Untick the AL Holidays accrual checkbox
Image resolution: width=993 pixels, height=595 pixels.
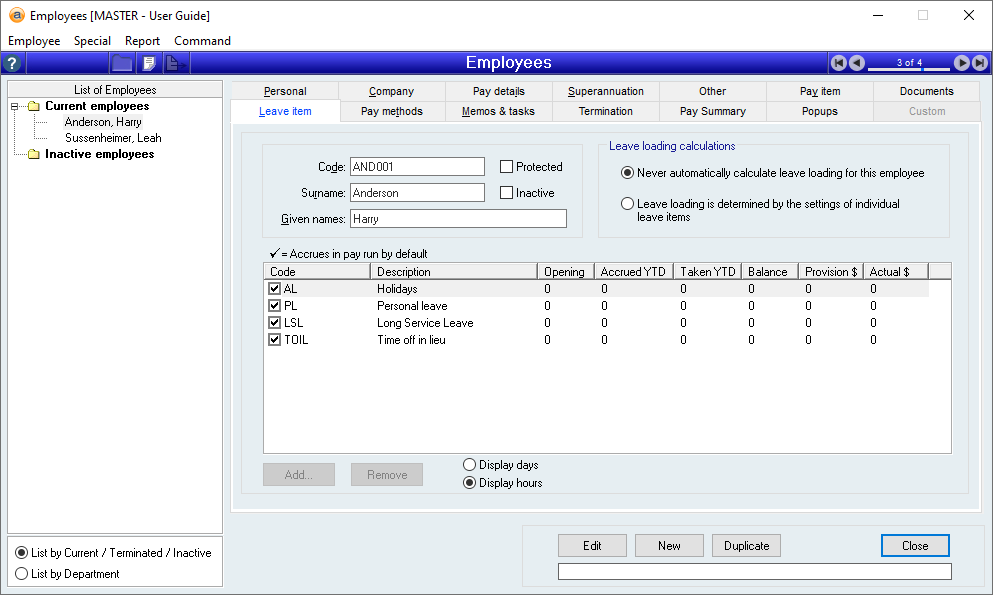(275, 289)
